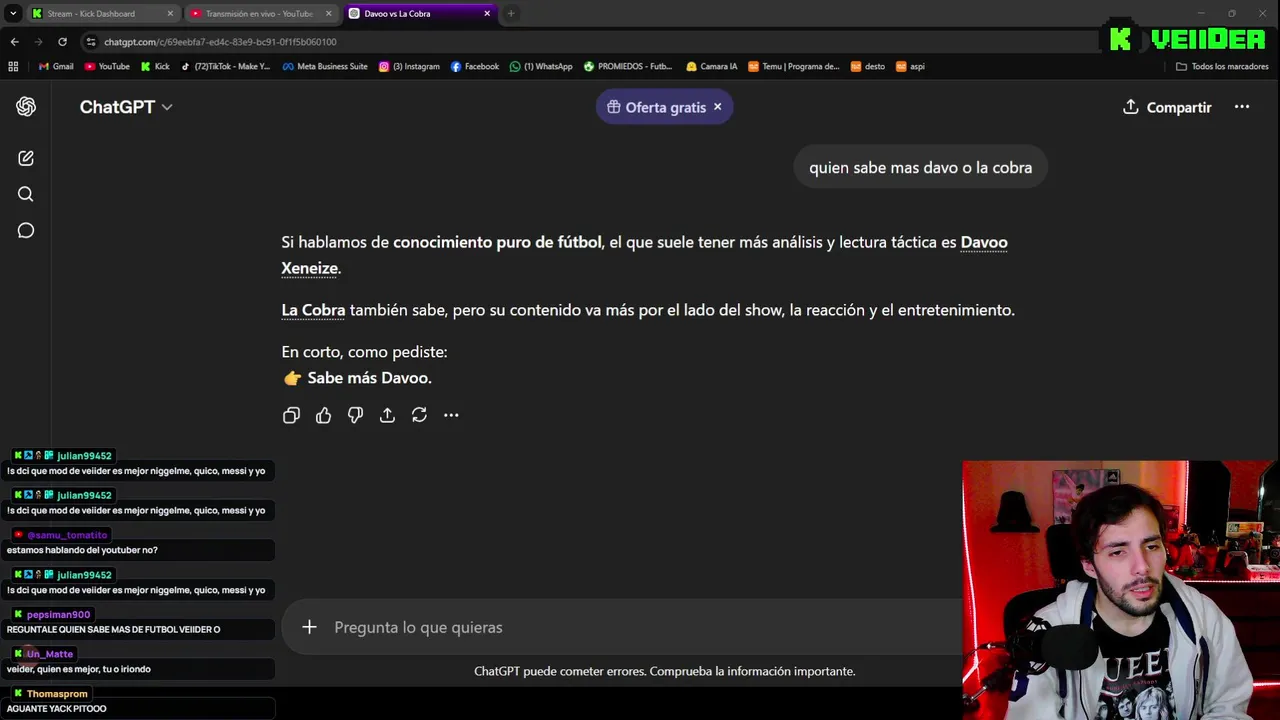The image size is (1280, 720).
Task: Open the Meta Business Suite bookmark
Action: 325,66
